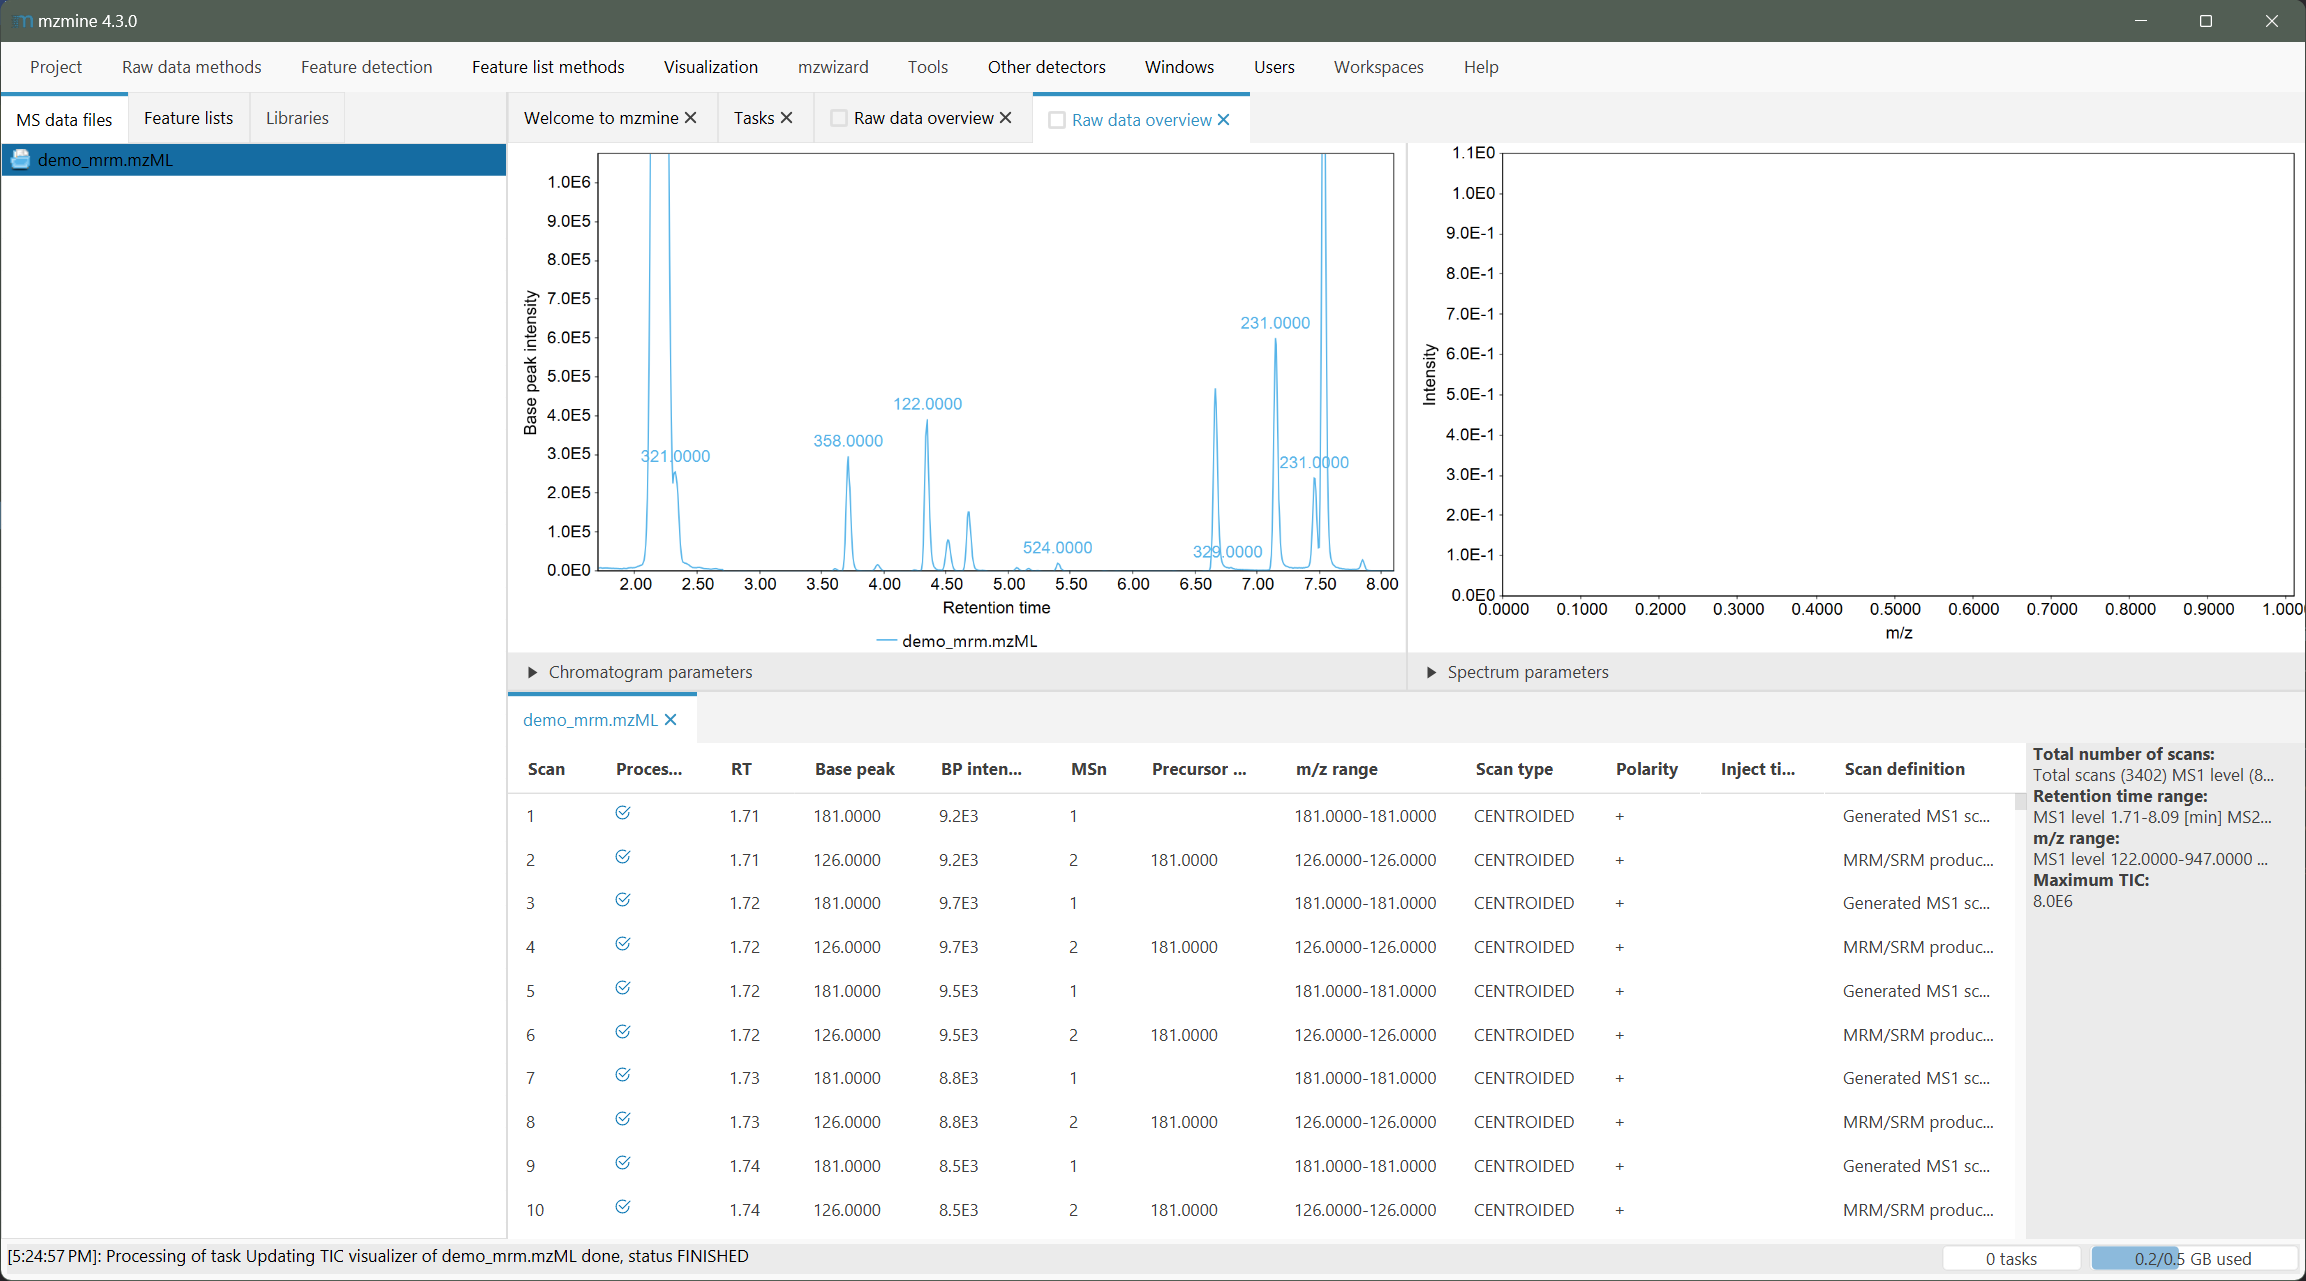Open the Help menu
Screen dimensions: 2306x1281
1481,67
